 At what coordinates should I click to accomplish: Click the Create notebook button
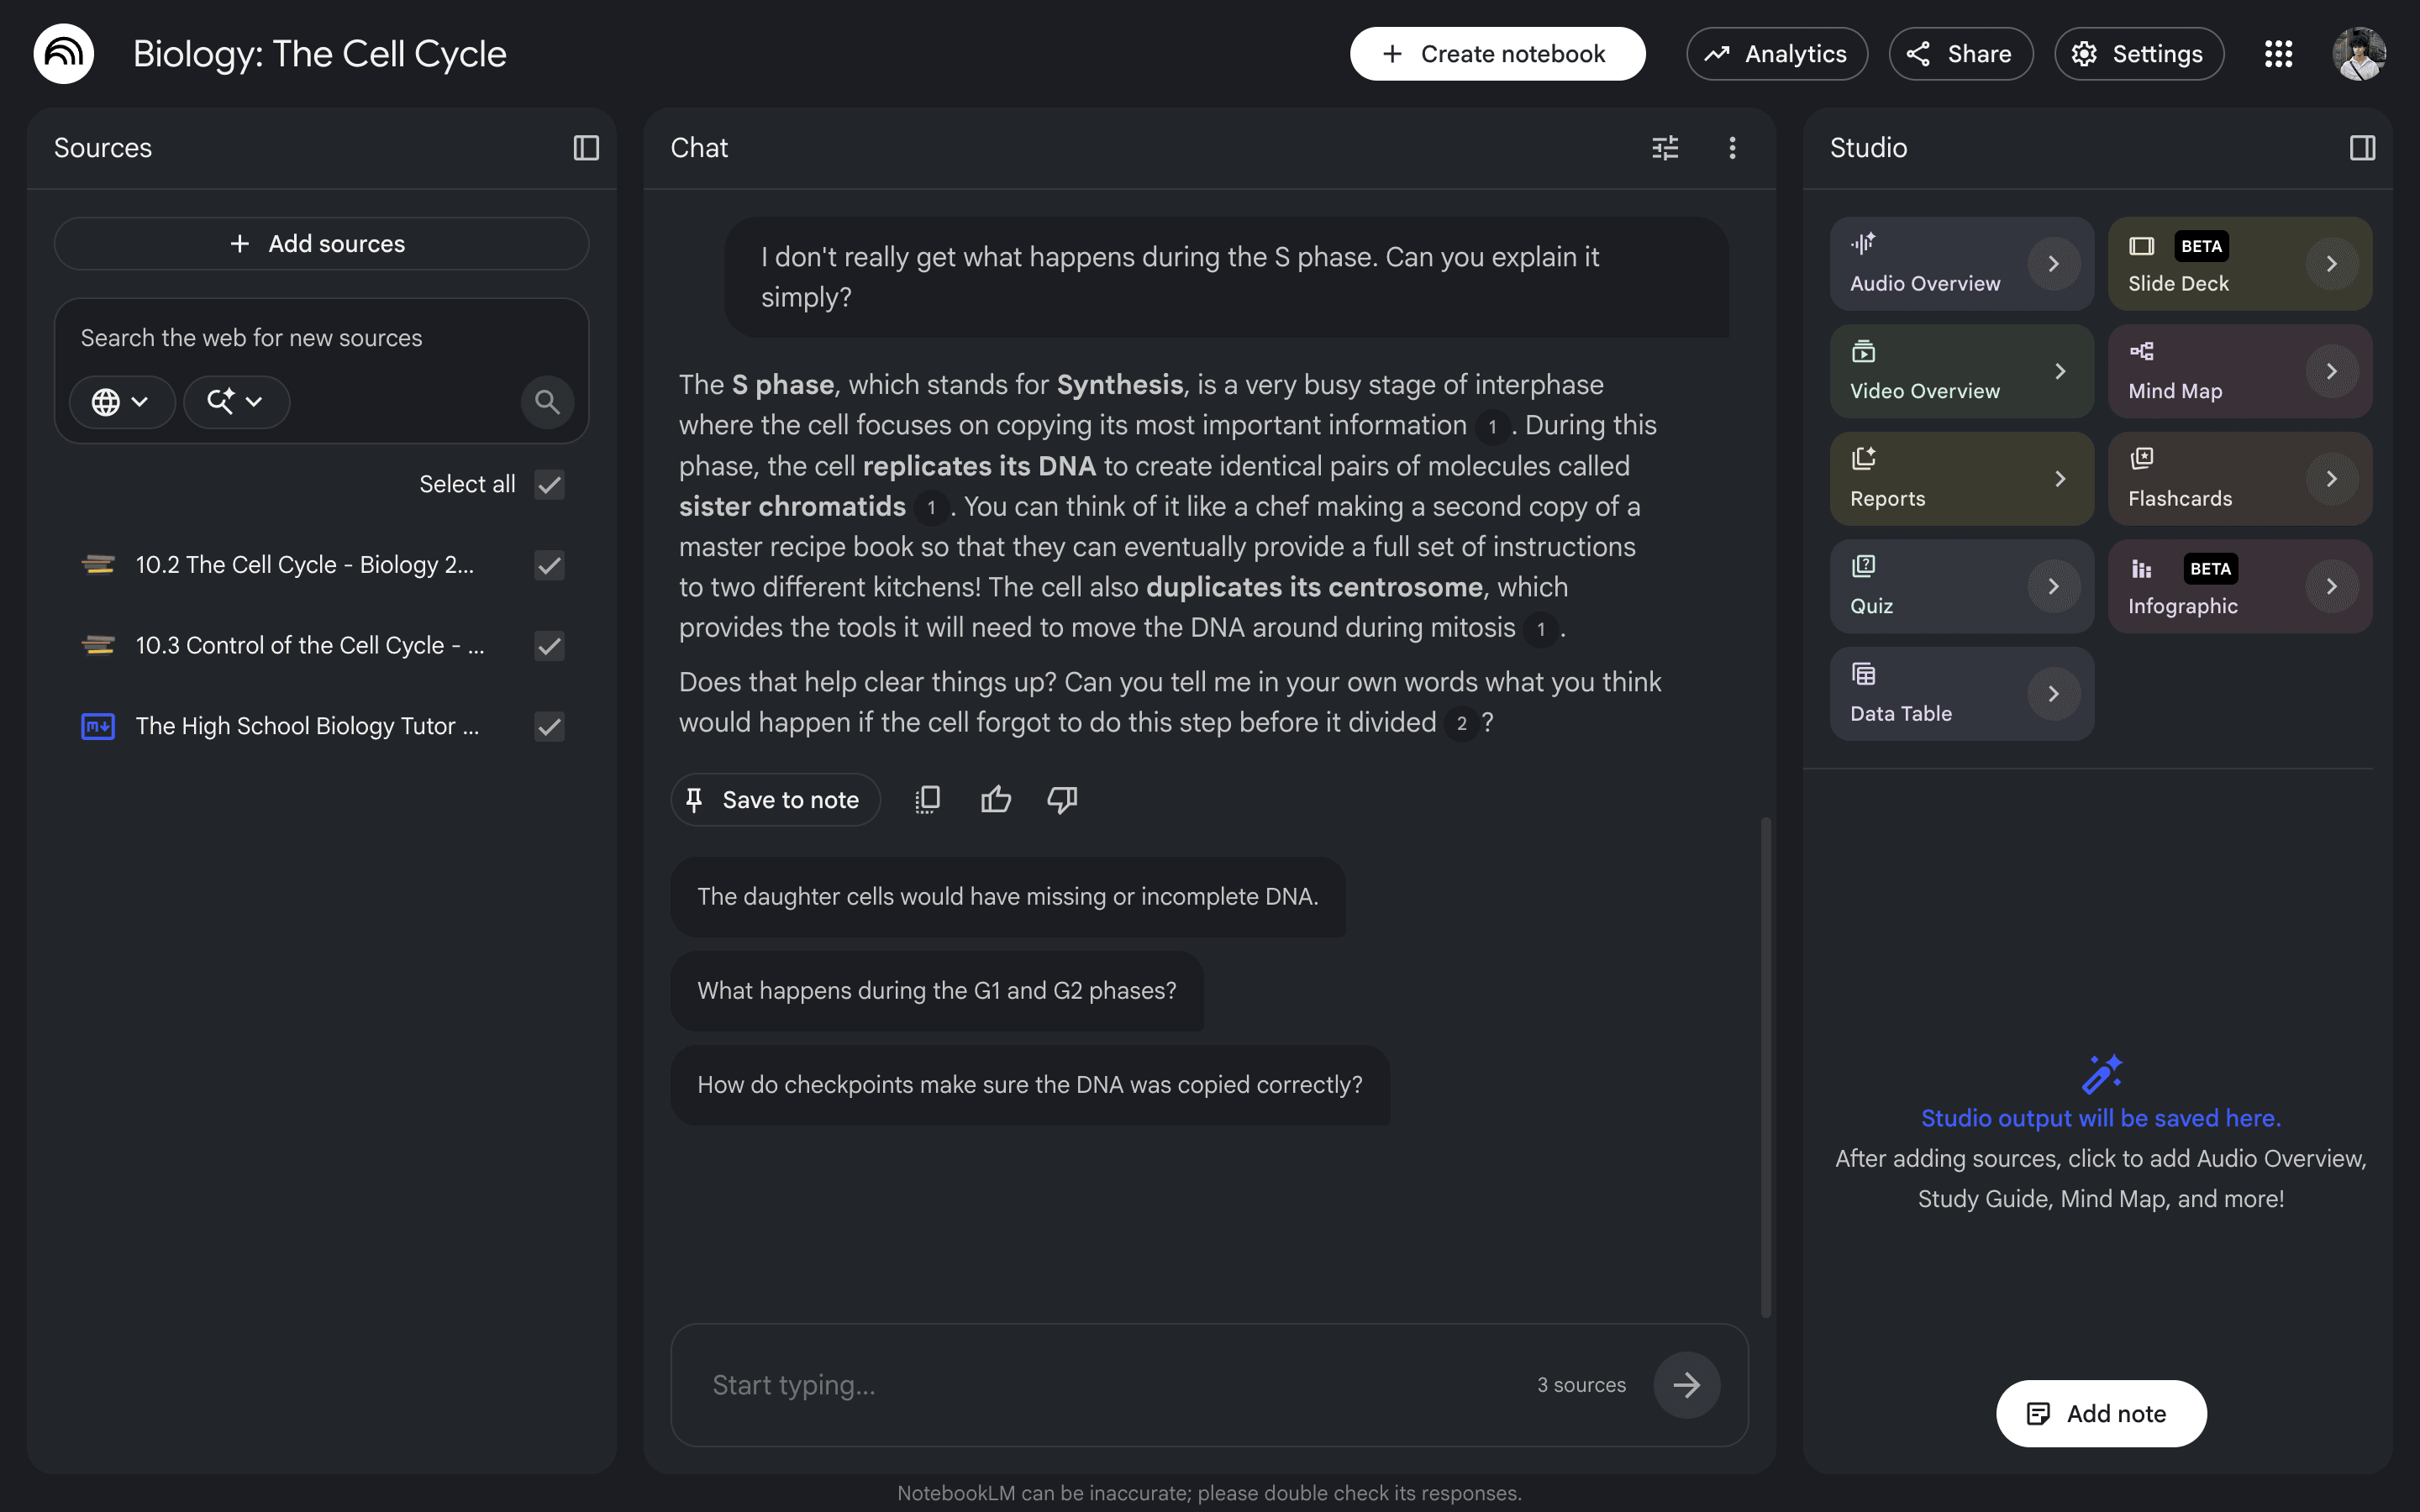(x=1497, y=54)
